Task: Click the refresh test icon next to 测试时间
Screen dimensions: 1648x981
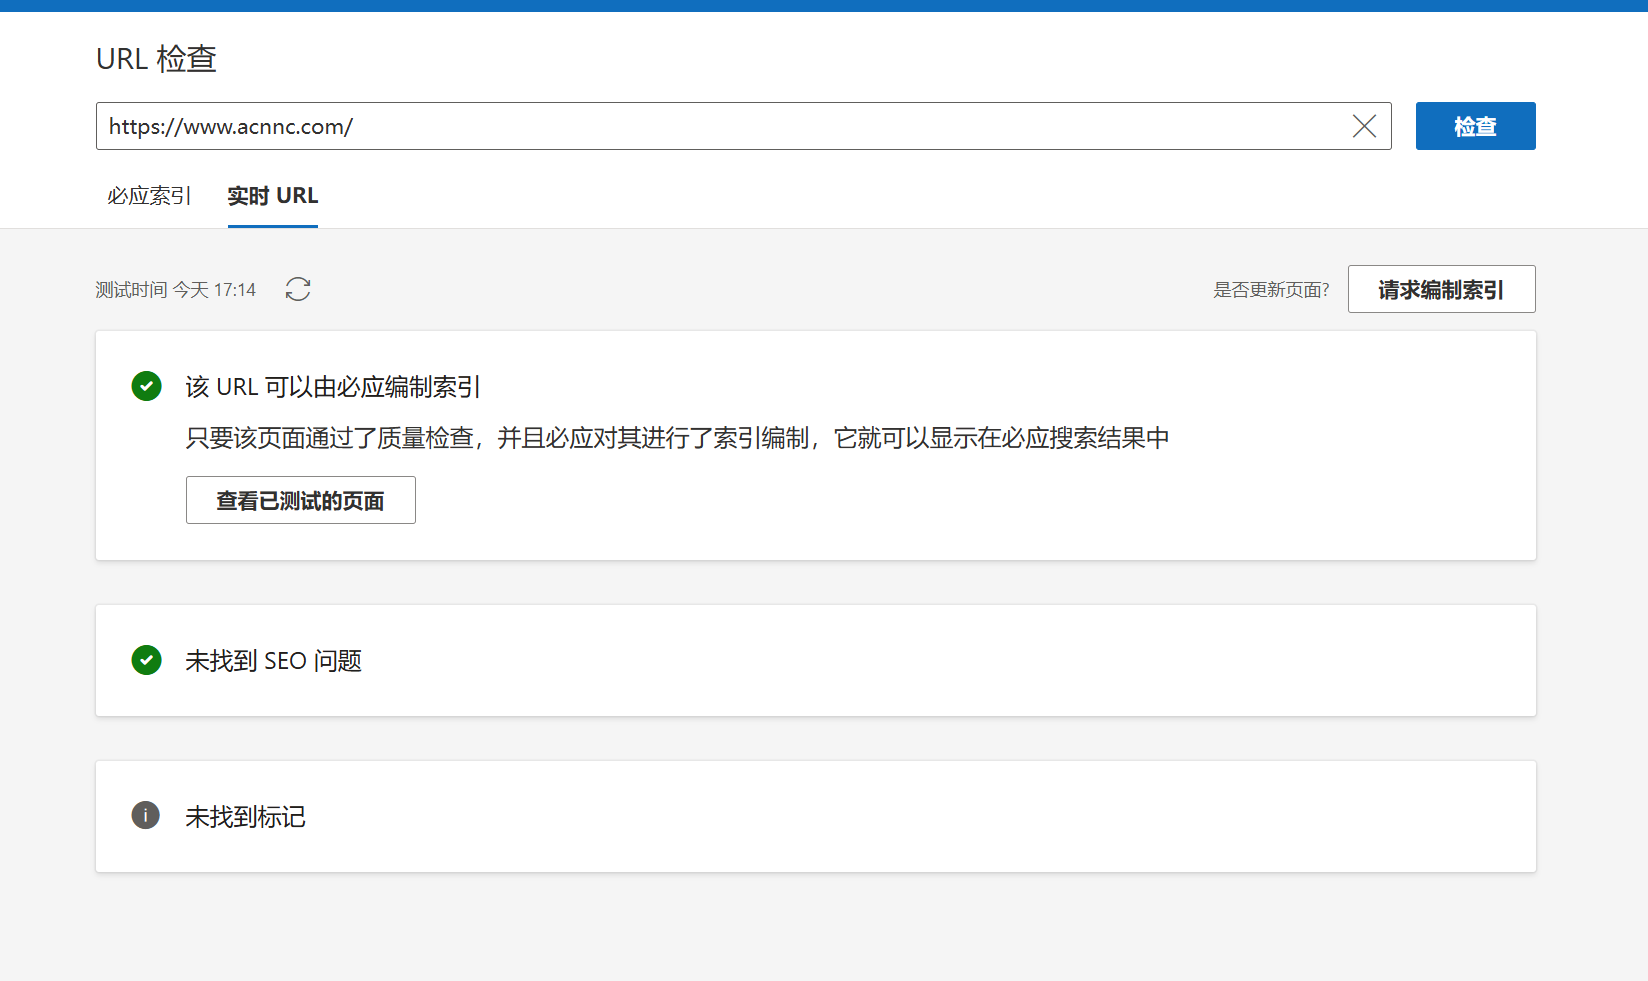Action: click(x=298, y=289)
